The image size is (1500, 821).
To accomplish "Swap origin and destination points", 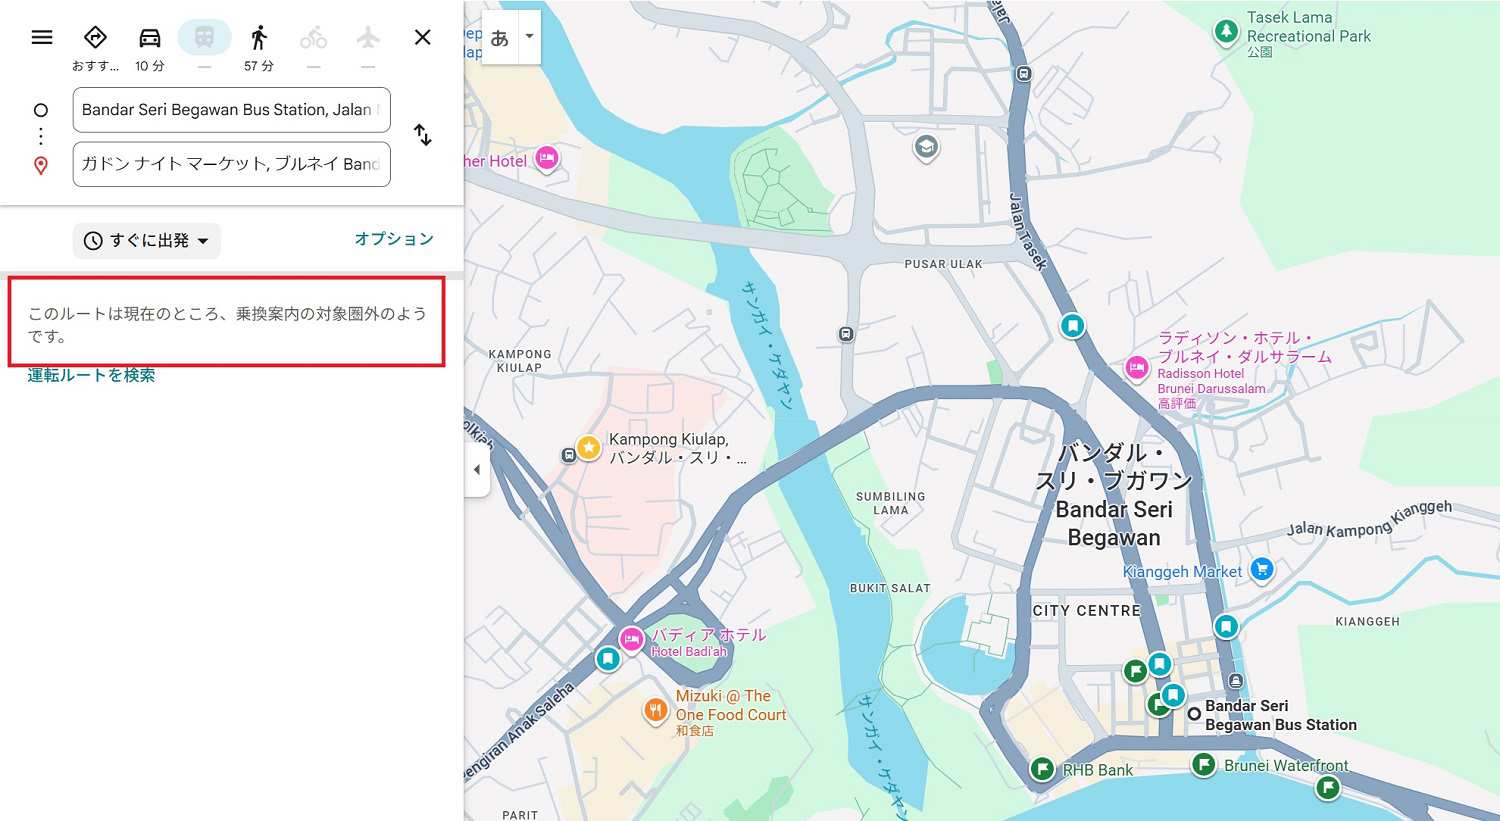I will click(x=423, y=135).
